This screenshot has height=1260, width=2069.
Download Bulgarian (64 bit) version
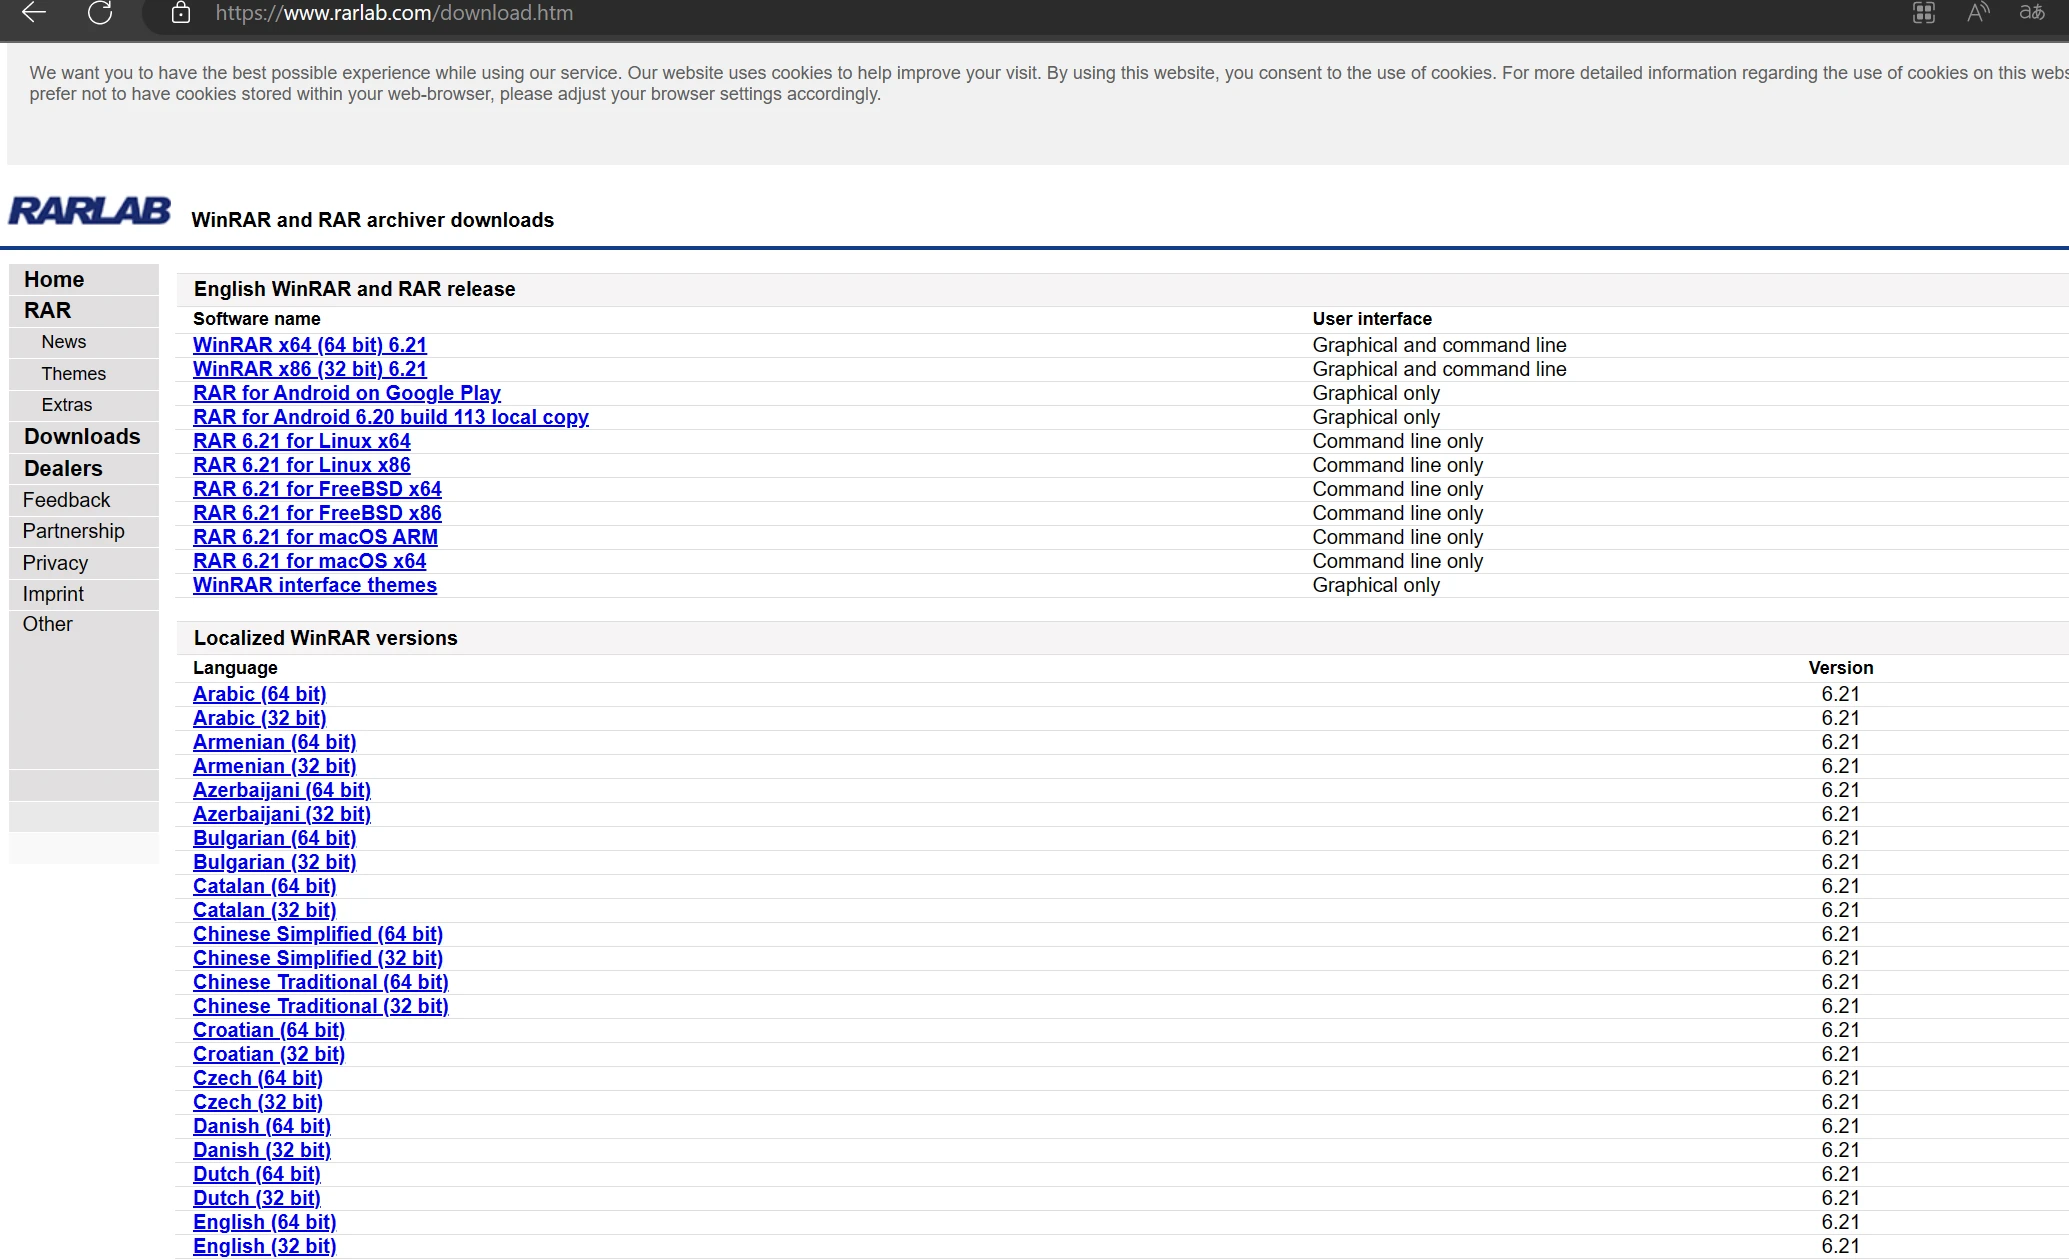pos(275,838)
